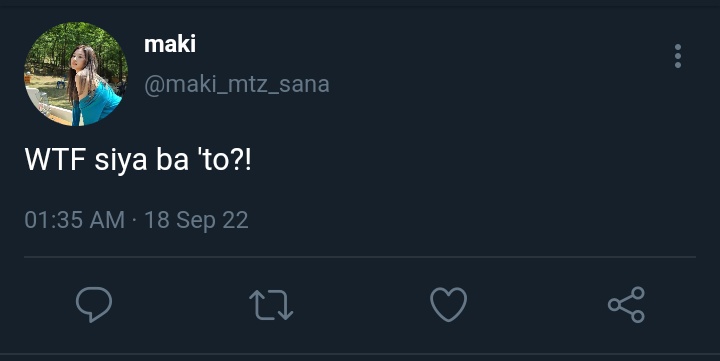Toggle the retweet arrows on the post

coord(271,305)
